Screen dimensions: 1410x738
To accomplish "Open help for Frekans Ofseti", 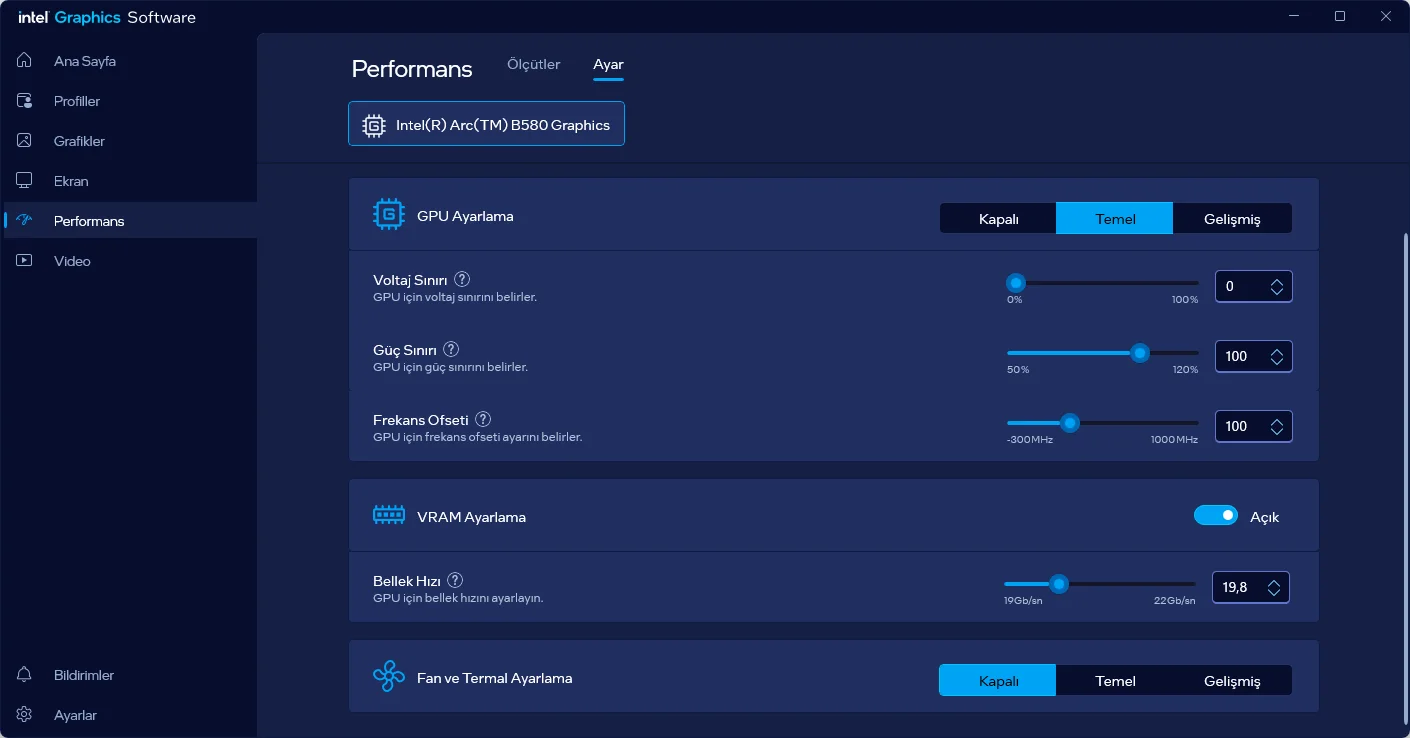I will coord(483,420).
